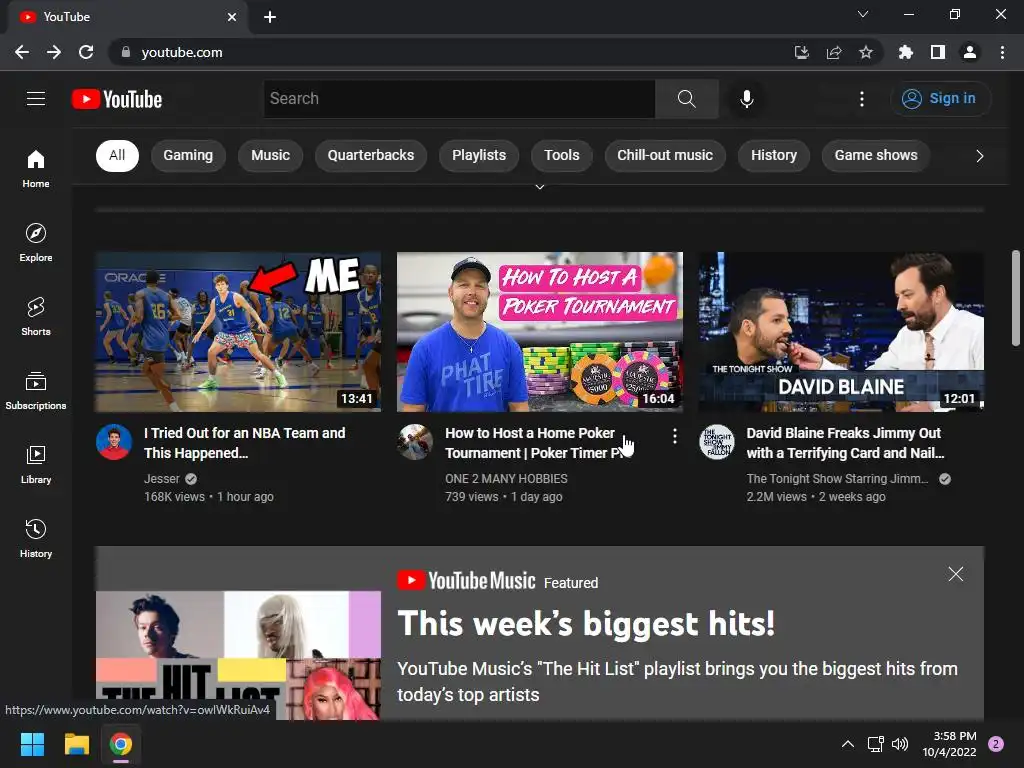1024x768 pixels.
Task: Click ONE 2 MANY HOBBIES channel name
Action: 506,479
